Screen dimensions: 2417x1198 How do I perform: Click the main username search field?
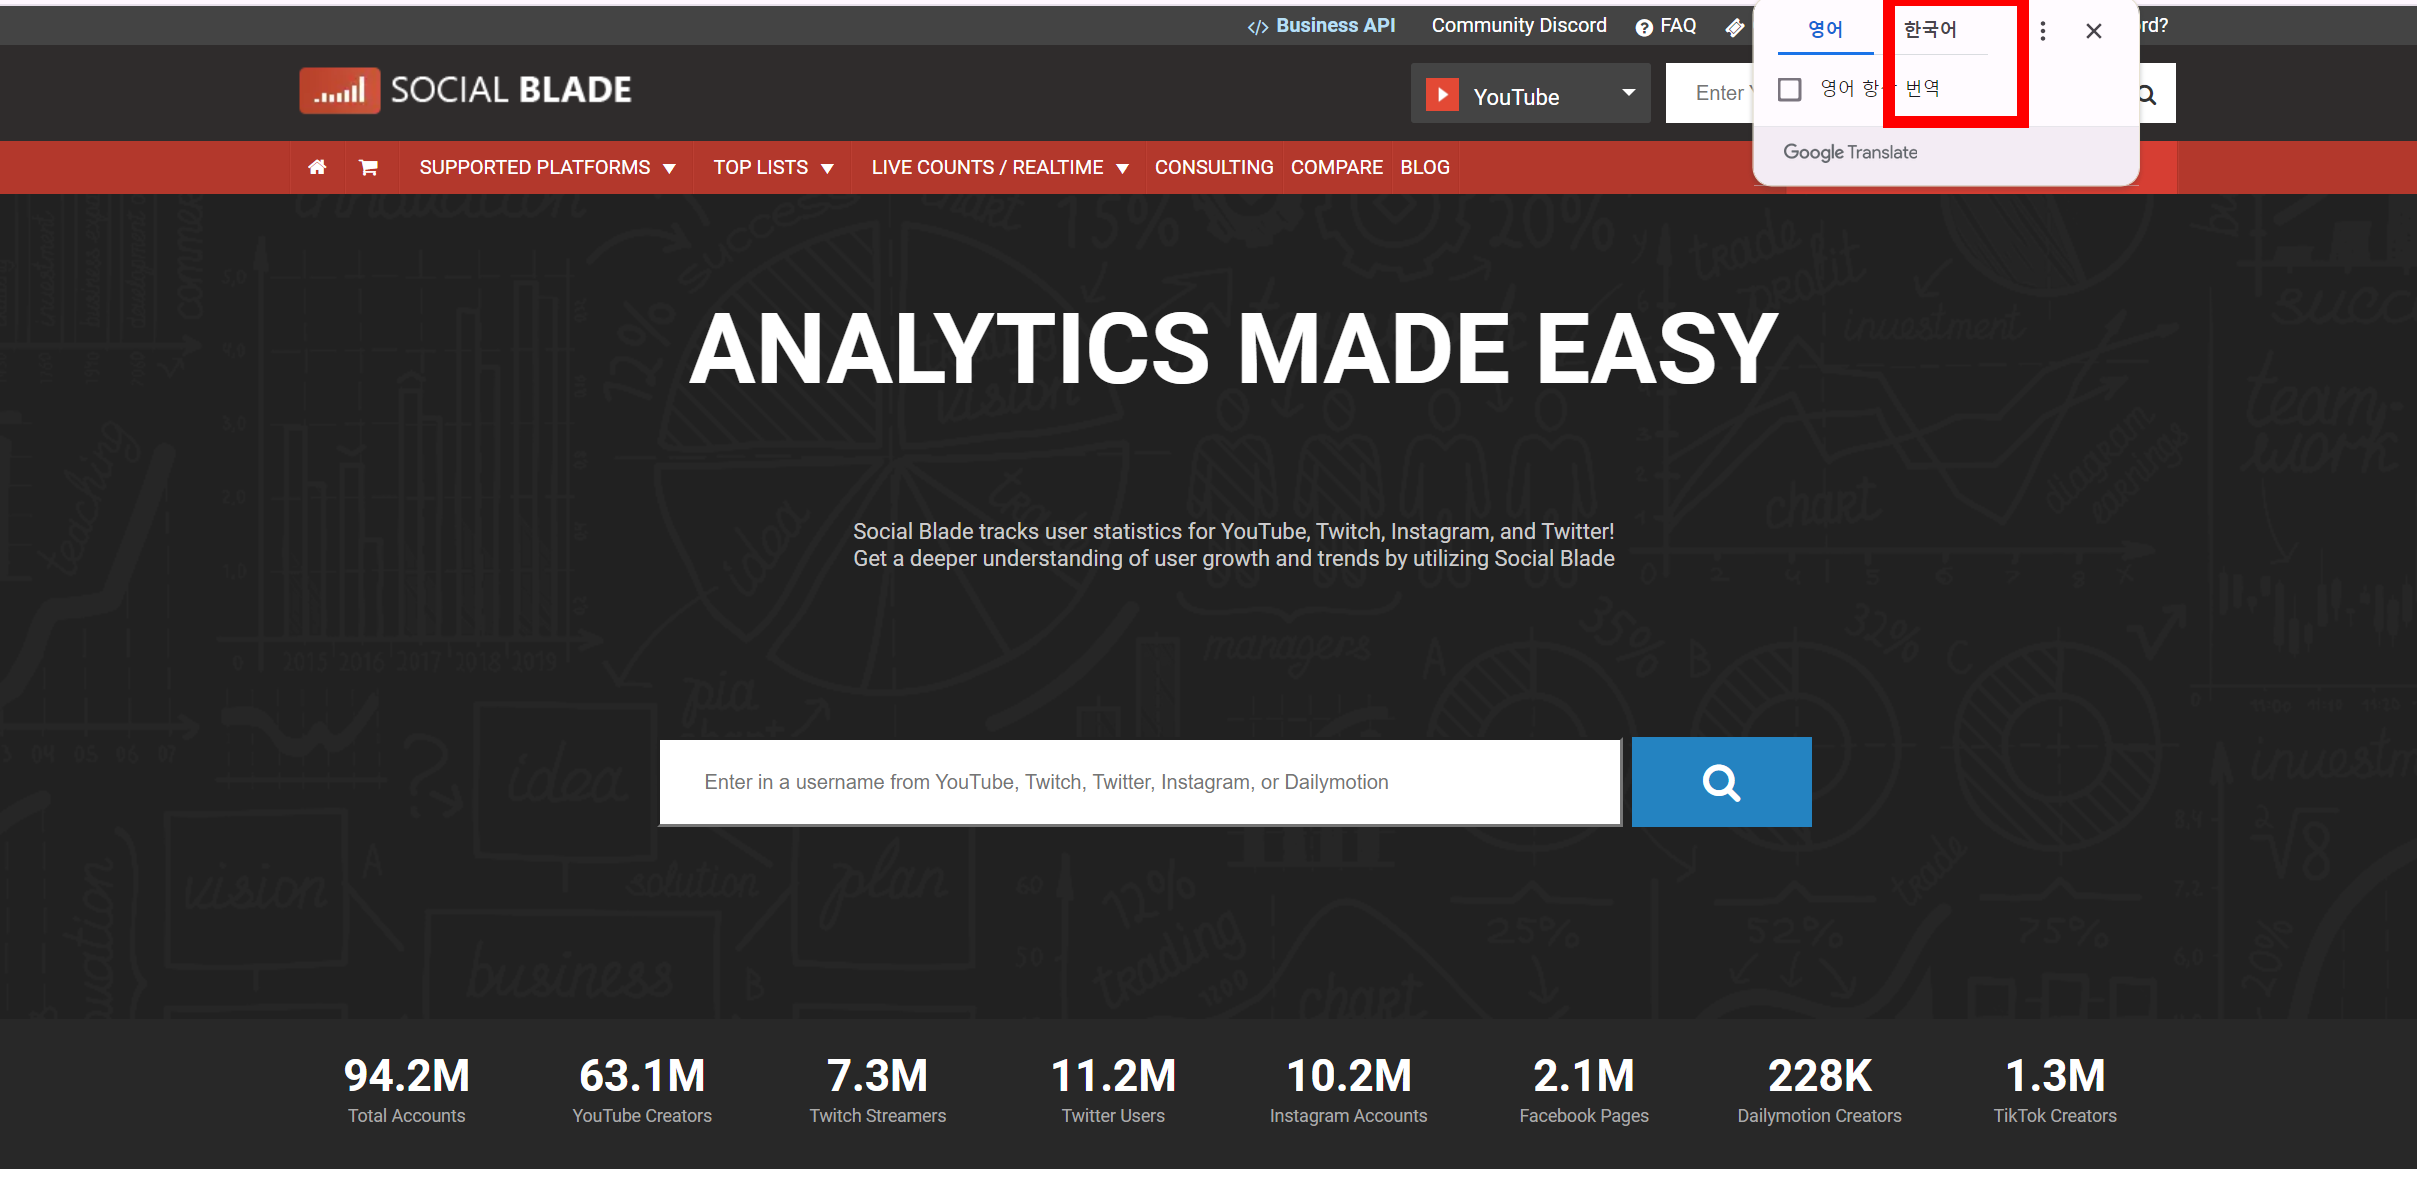tap(1139, 782)
